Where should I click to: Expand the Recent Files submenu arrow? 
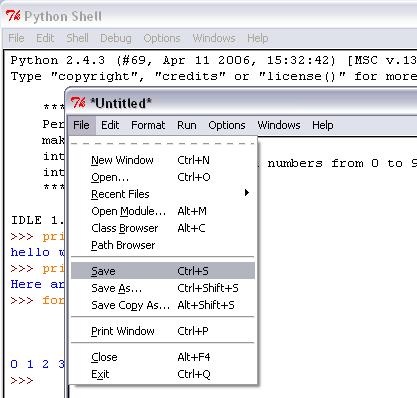pos(247,193)
